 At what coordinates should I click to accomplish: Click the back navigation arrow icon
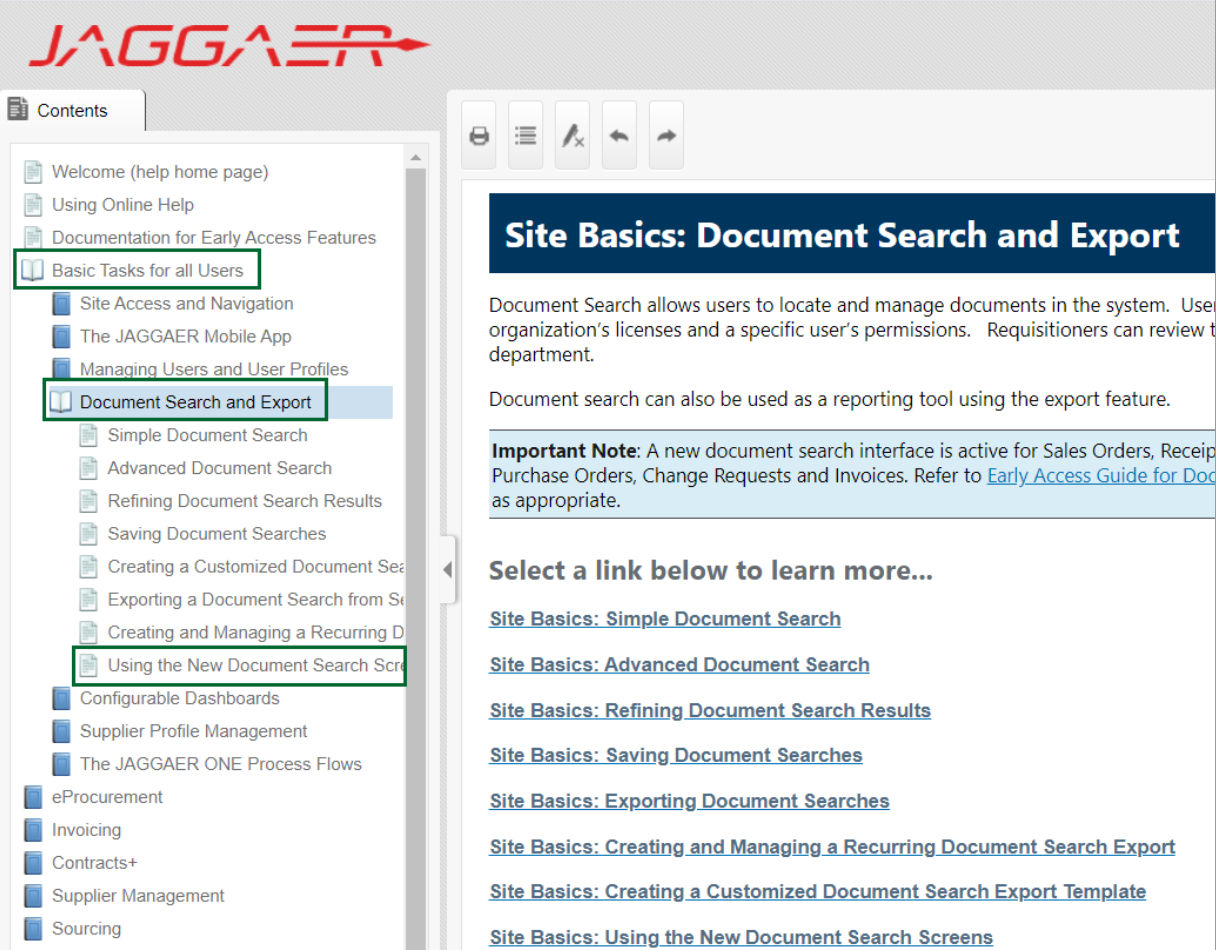(x=618, y=134)
